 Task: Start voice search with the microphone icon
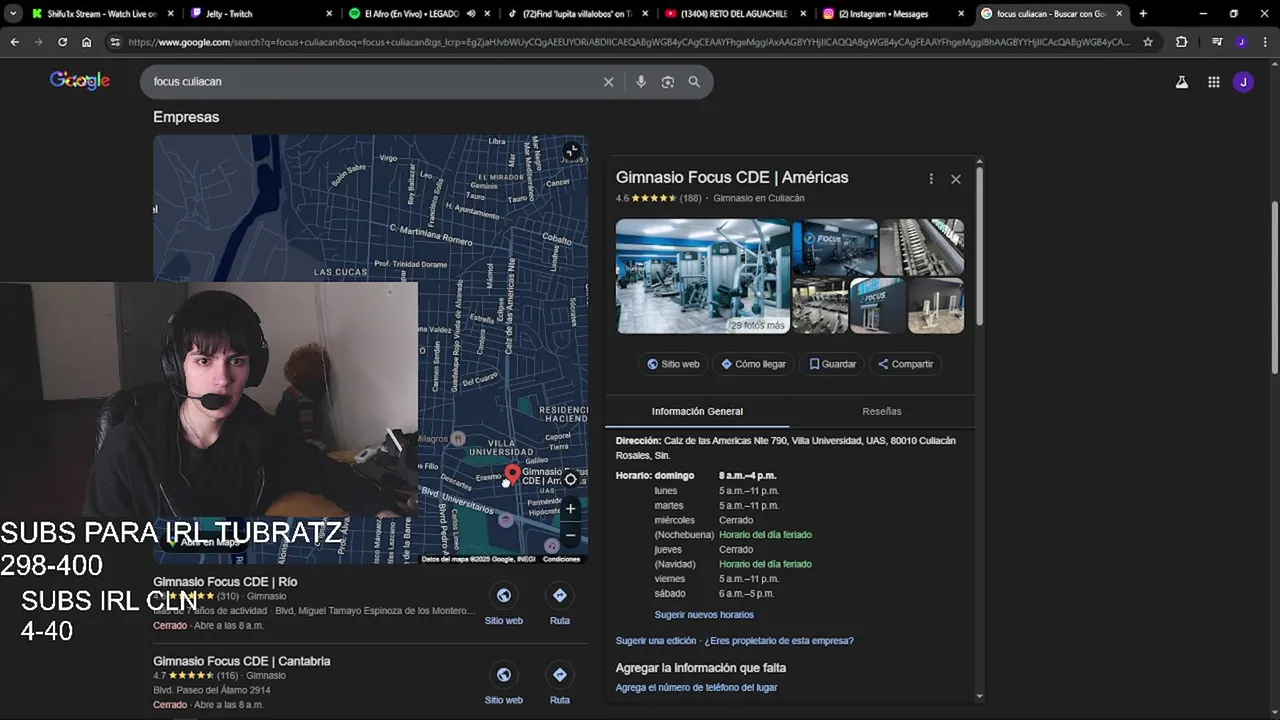[x=641, y=82]
